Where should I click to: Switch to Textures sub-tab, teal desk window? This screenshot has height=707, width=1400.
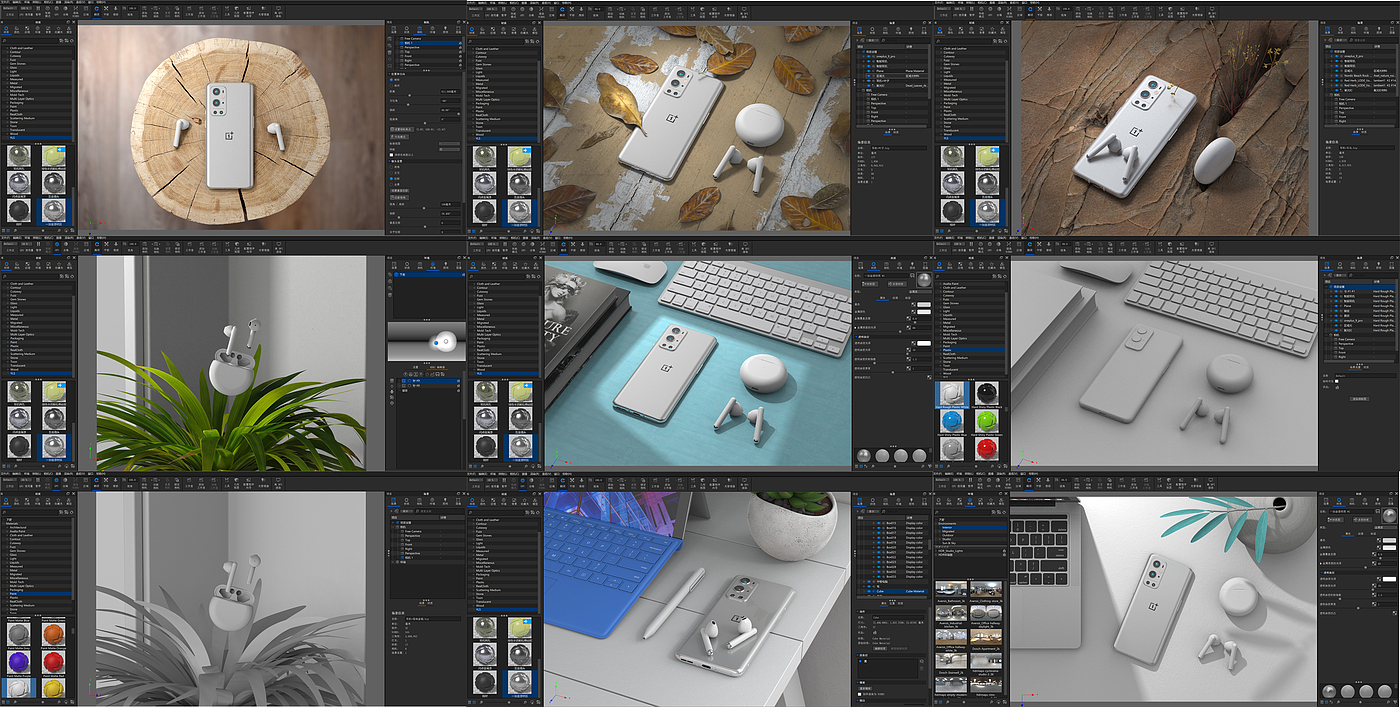895,298
